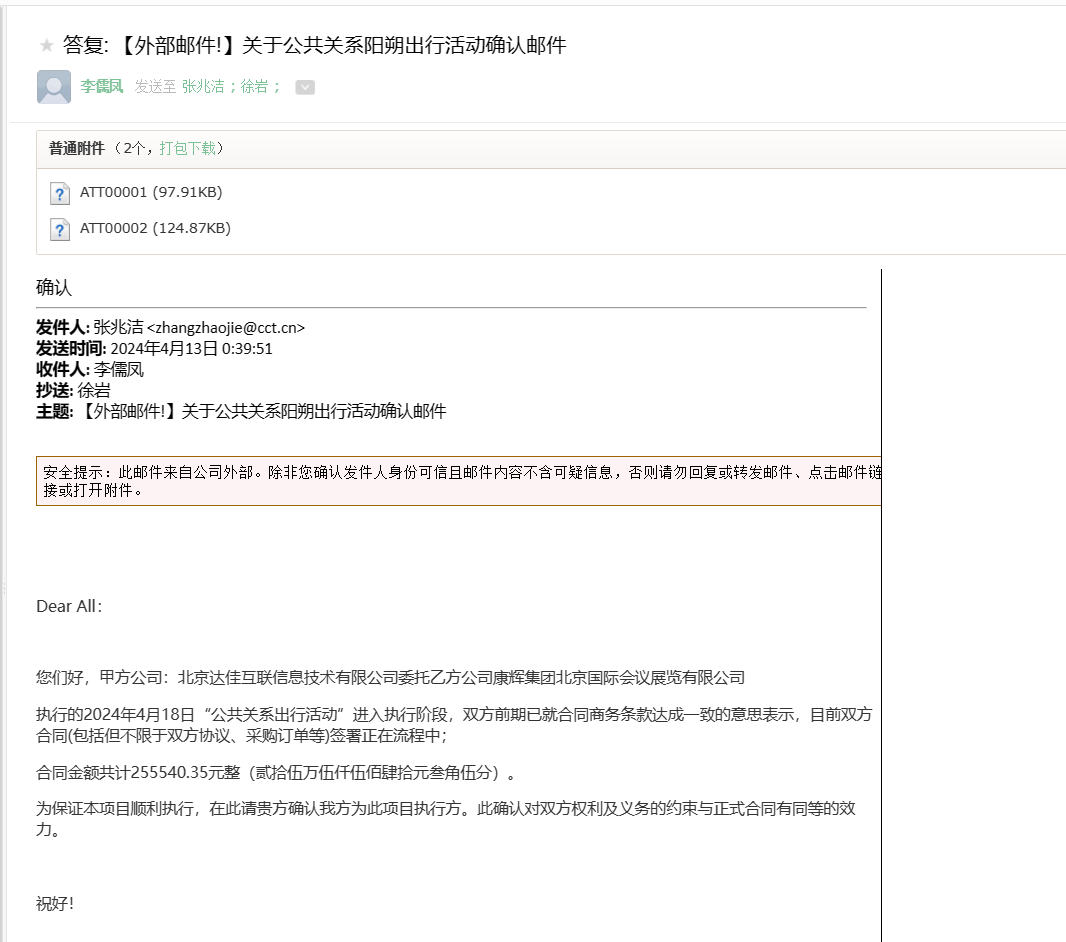Click the 安全提示 security warning banner
1066x942 pixels.
tap(458, 481)
